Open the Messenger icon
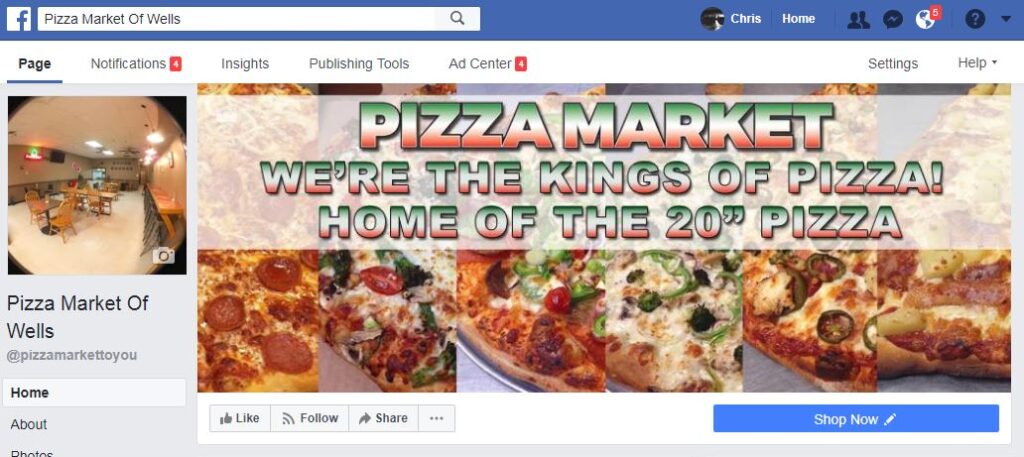The height and width of the screenshot is (457, 1024). pos(892,20)
